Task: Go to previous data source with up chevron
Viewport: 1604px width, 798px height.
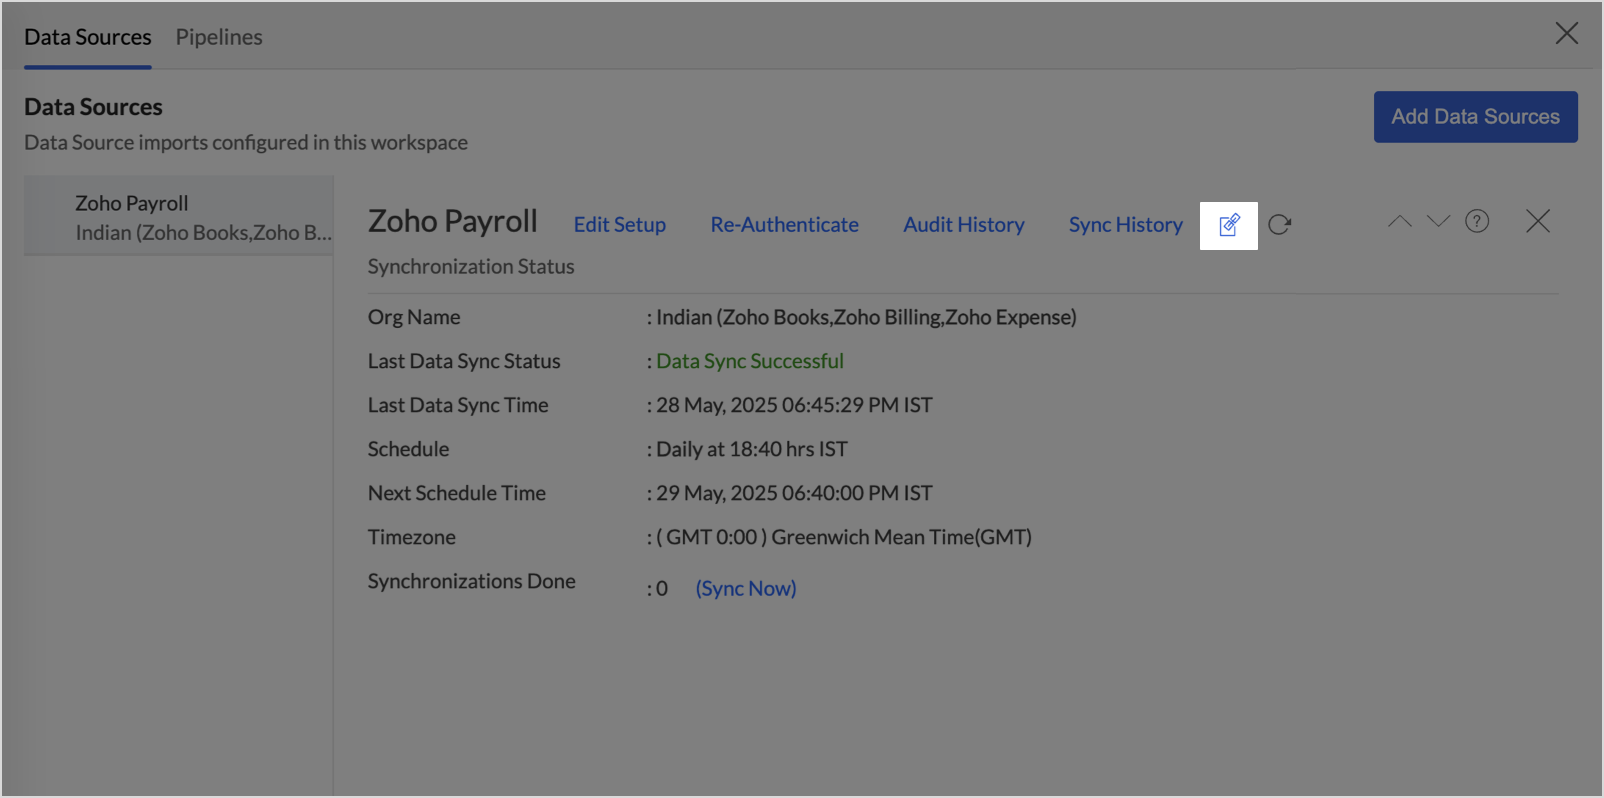Action: pyautogui.click(x=1399, y=221)
